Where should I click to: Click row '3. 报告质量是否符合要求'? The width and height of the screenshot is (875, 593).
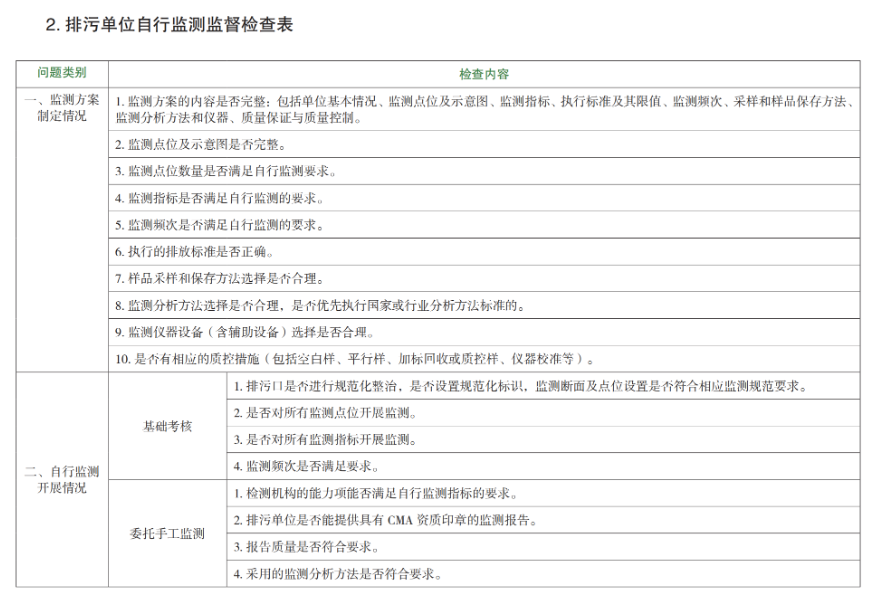(x=543, y=547)
